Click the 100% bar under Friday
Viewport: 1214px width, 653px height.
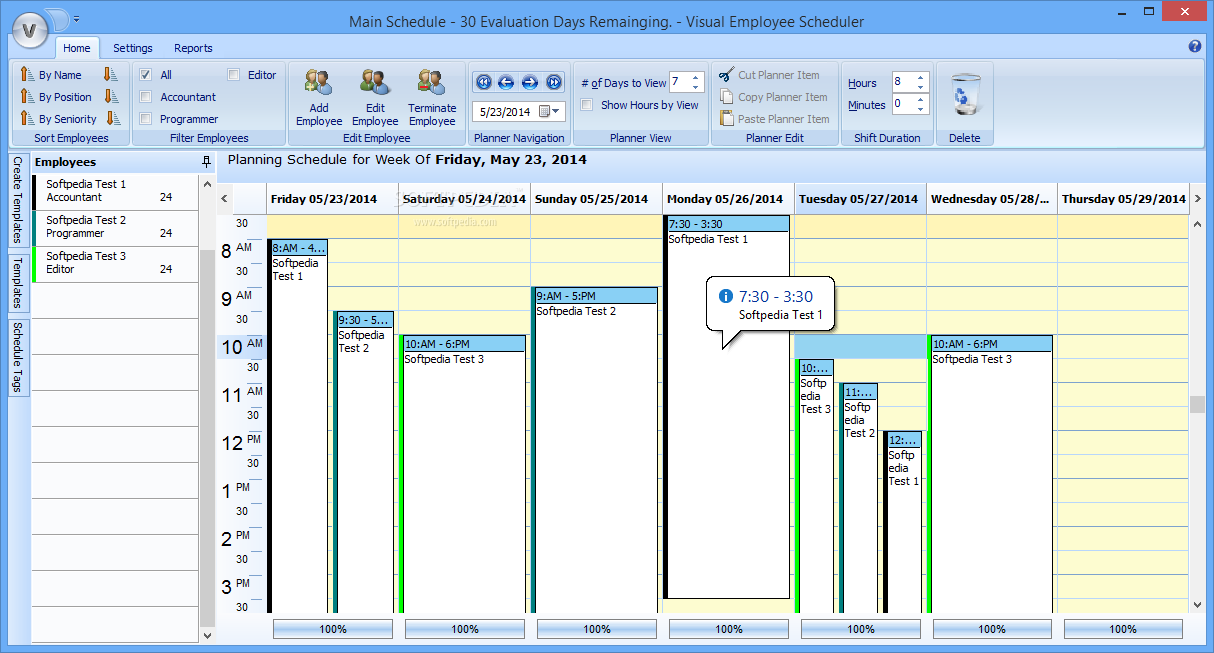(x=333, y=629)
